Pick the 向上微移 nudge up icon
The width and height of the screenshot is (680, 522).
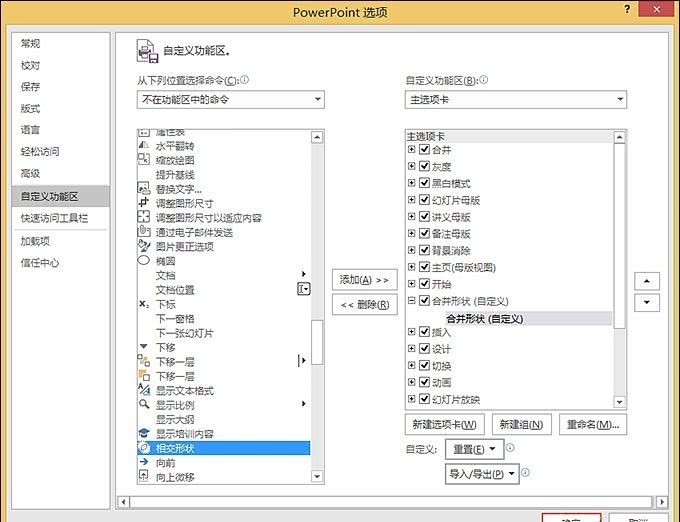point(144,476)
